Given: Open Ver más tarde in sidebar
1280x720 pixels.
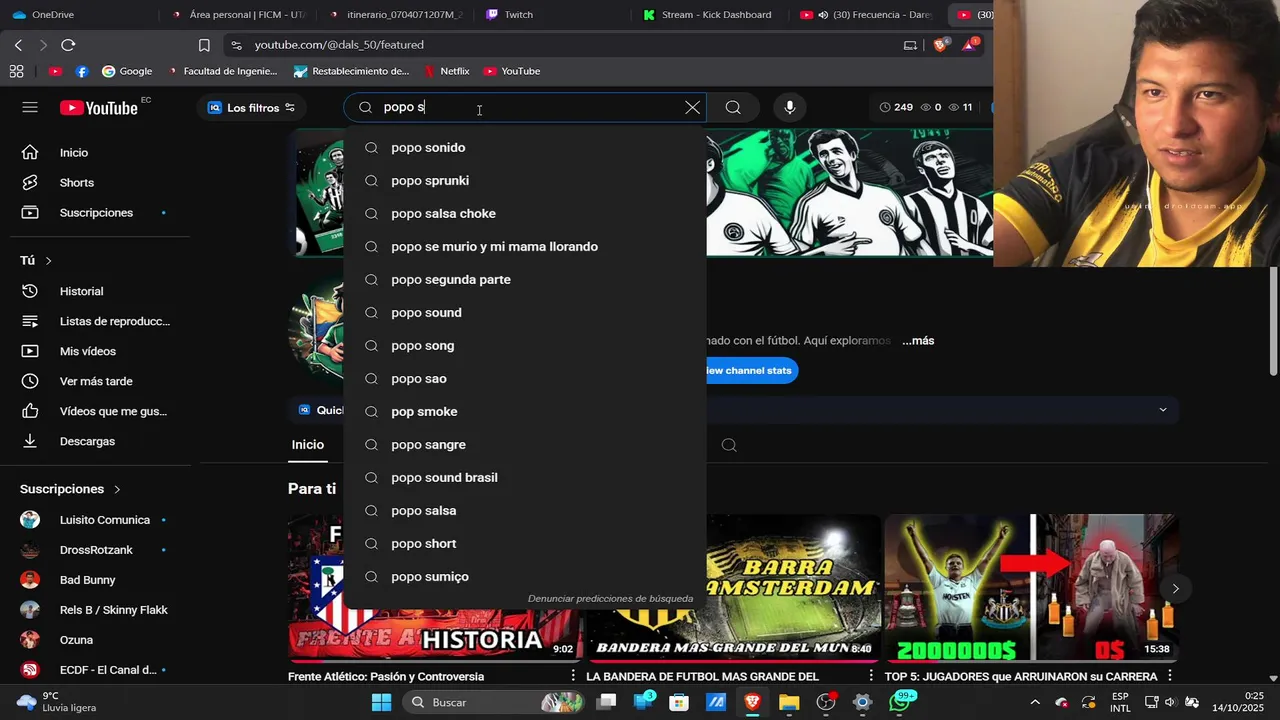Looking at the screenshot, I should click(95, 381).
